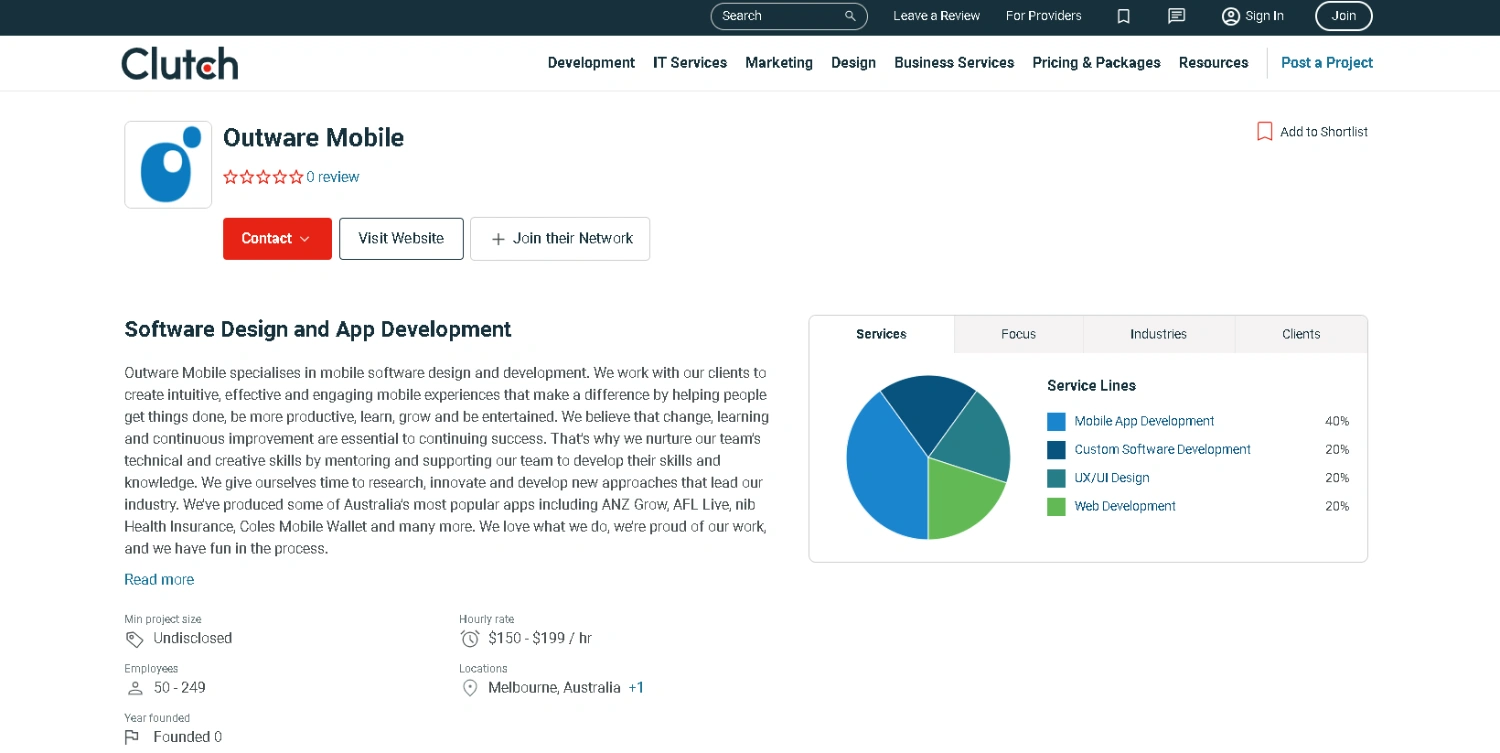Click the Sign In link

coord(1264,16)
